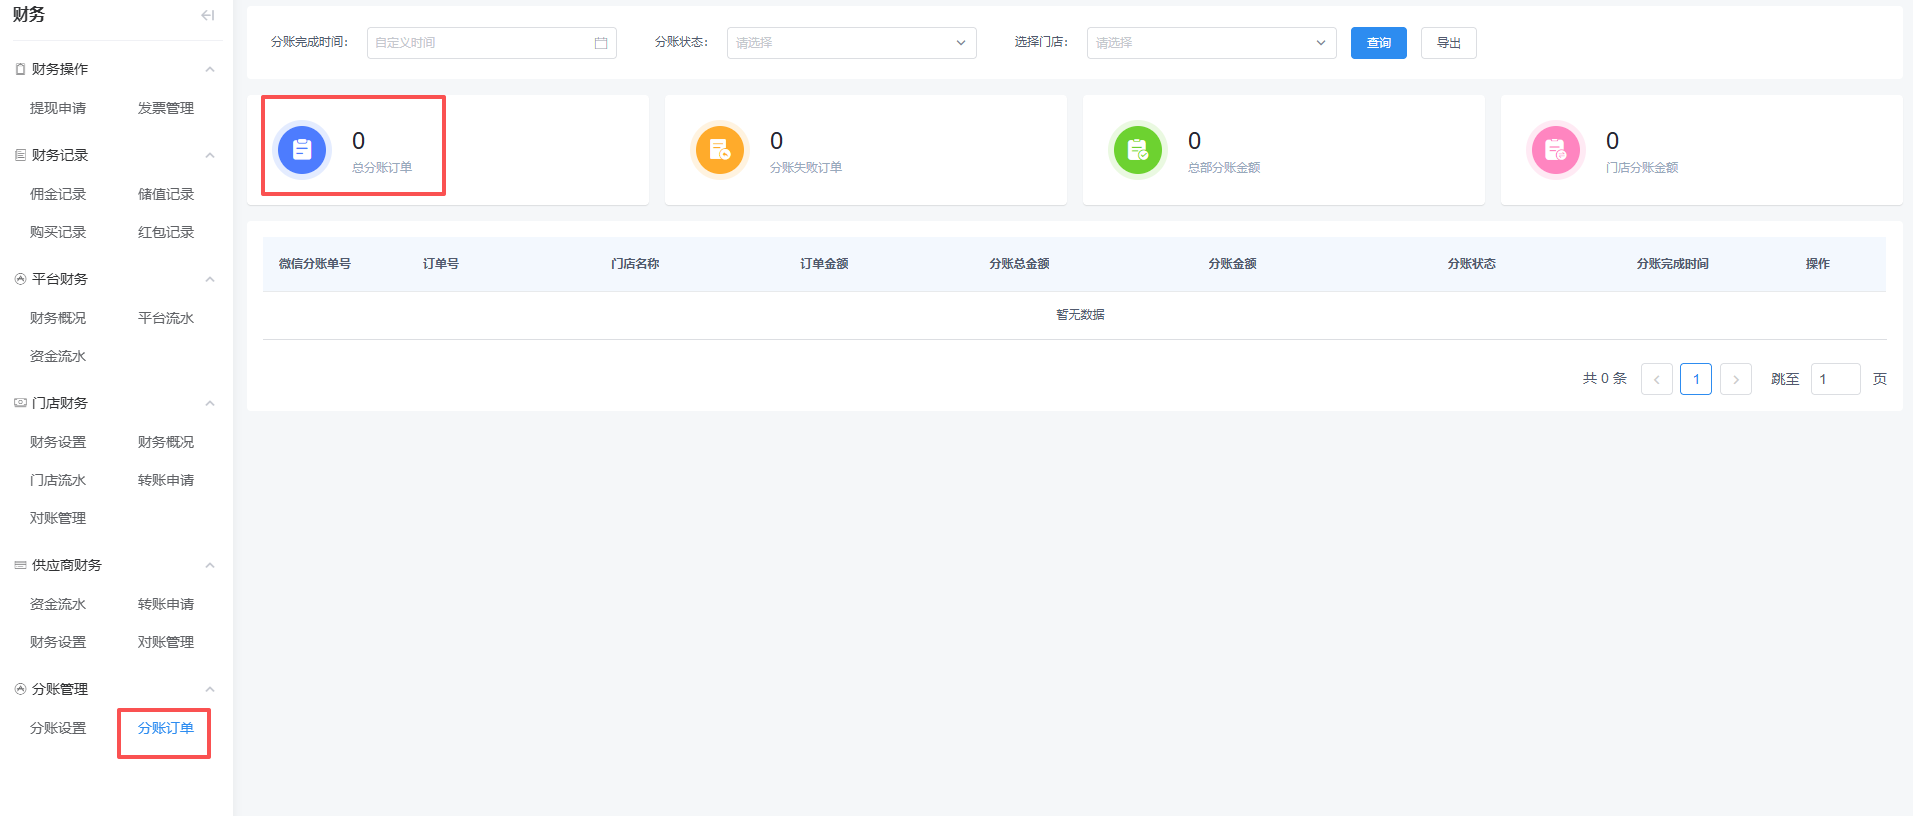Click the pink 门店分账金额 icon
1913x816 pixels.
tap(1556, 150)
